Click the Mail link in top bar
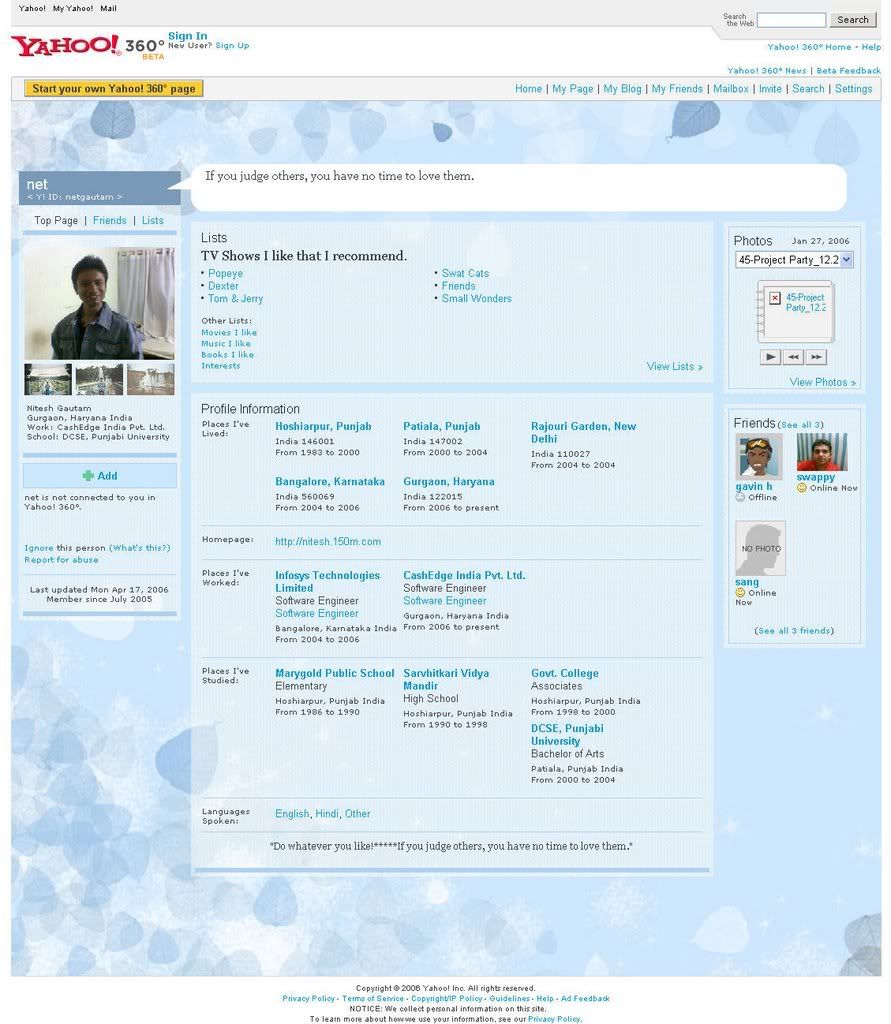Image resolution: width=891 pixels, height=1024 pixels. [x=108, y=8]
